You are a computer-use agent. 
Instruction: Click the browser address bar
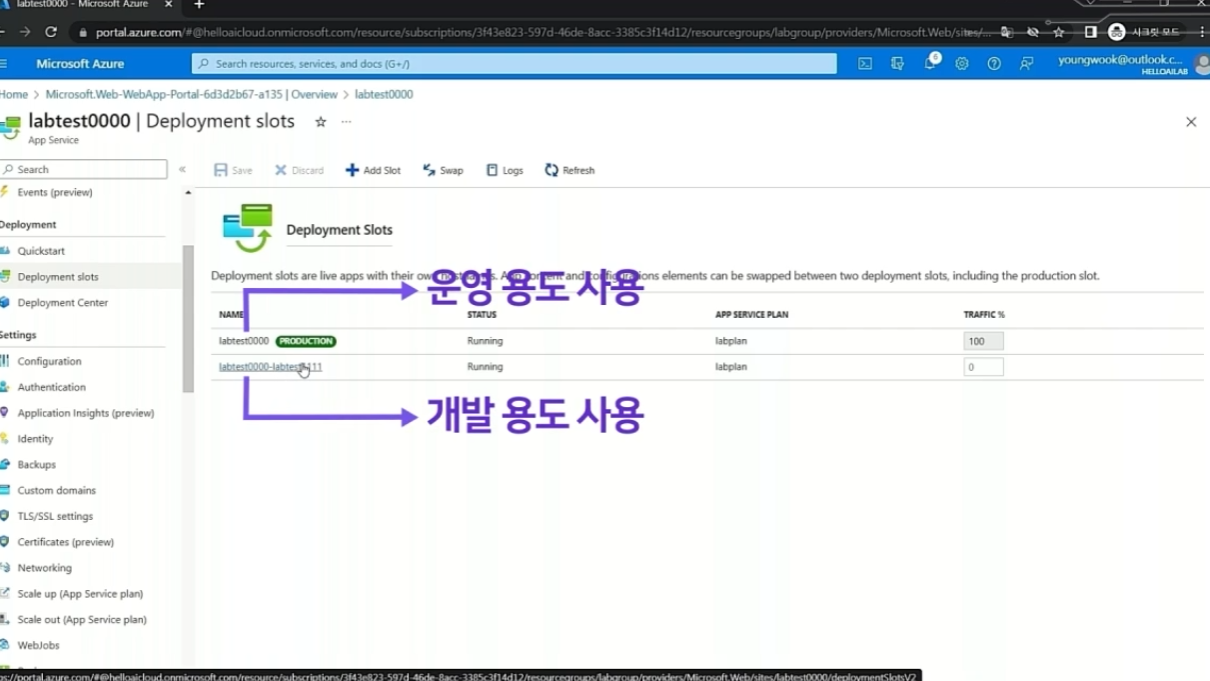(x=543, y=32)
